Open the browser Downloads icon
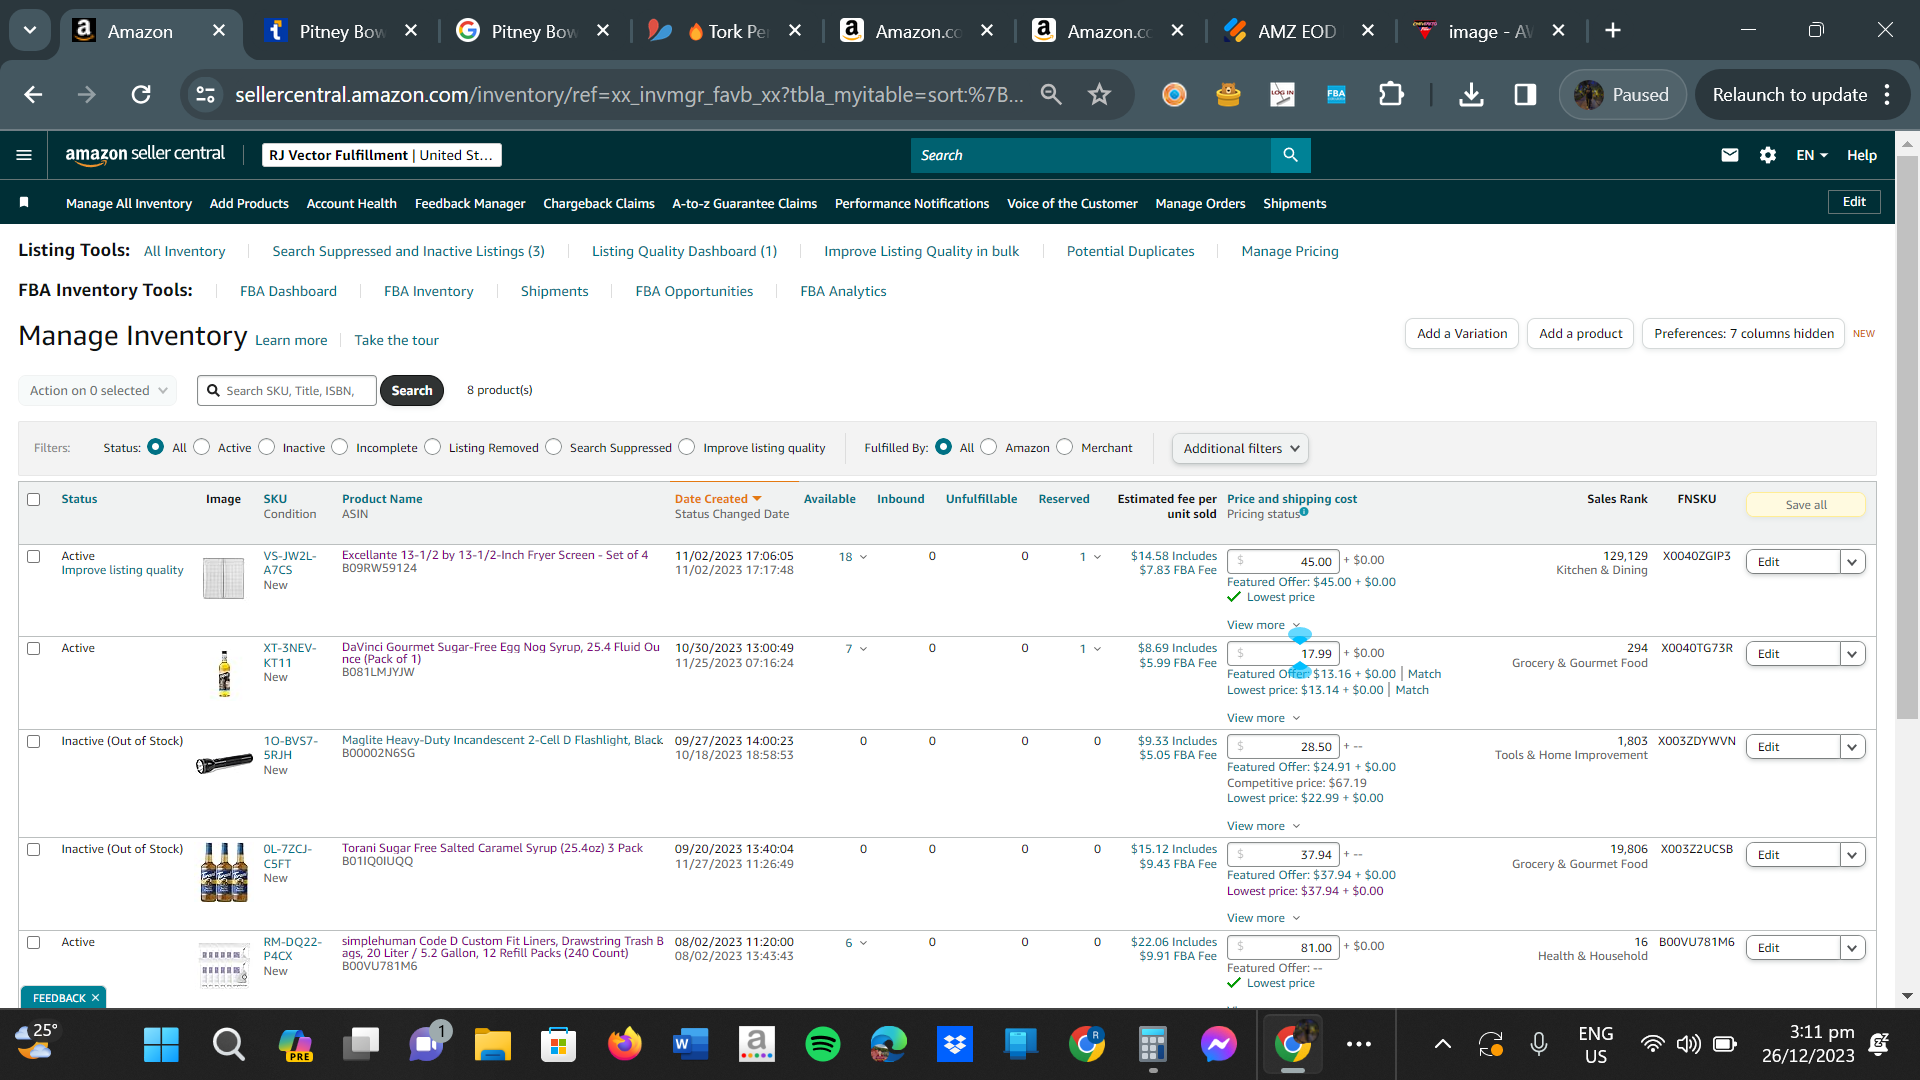The image size is (1920, 1080). pos(1471,95)
